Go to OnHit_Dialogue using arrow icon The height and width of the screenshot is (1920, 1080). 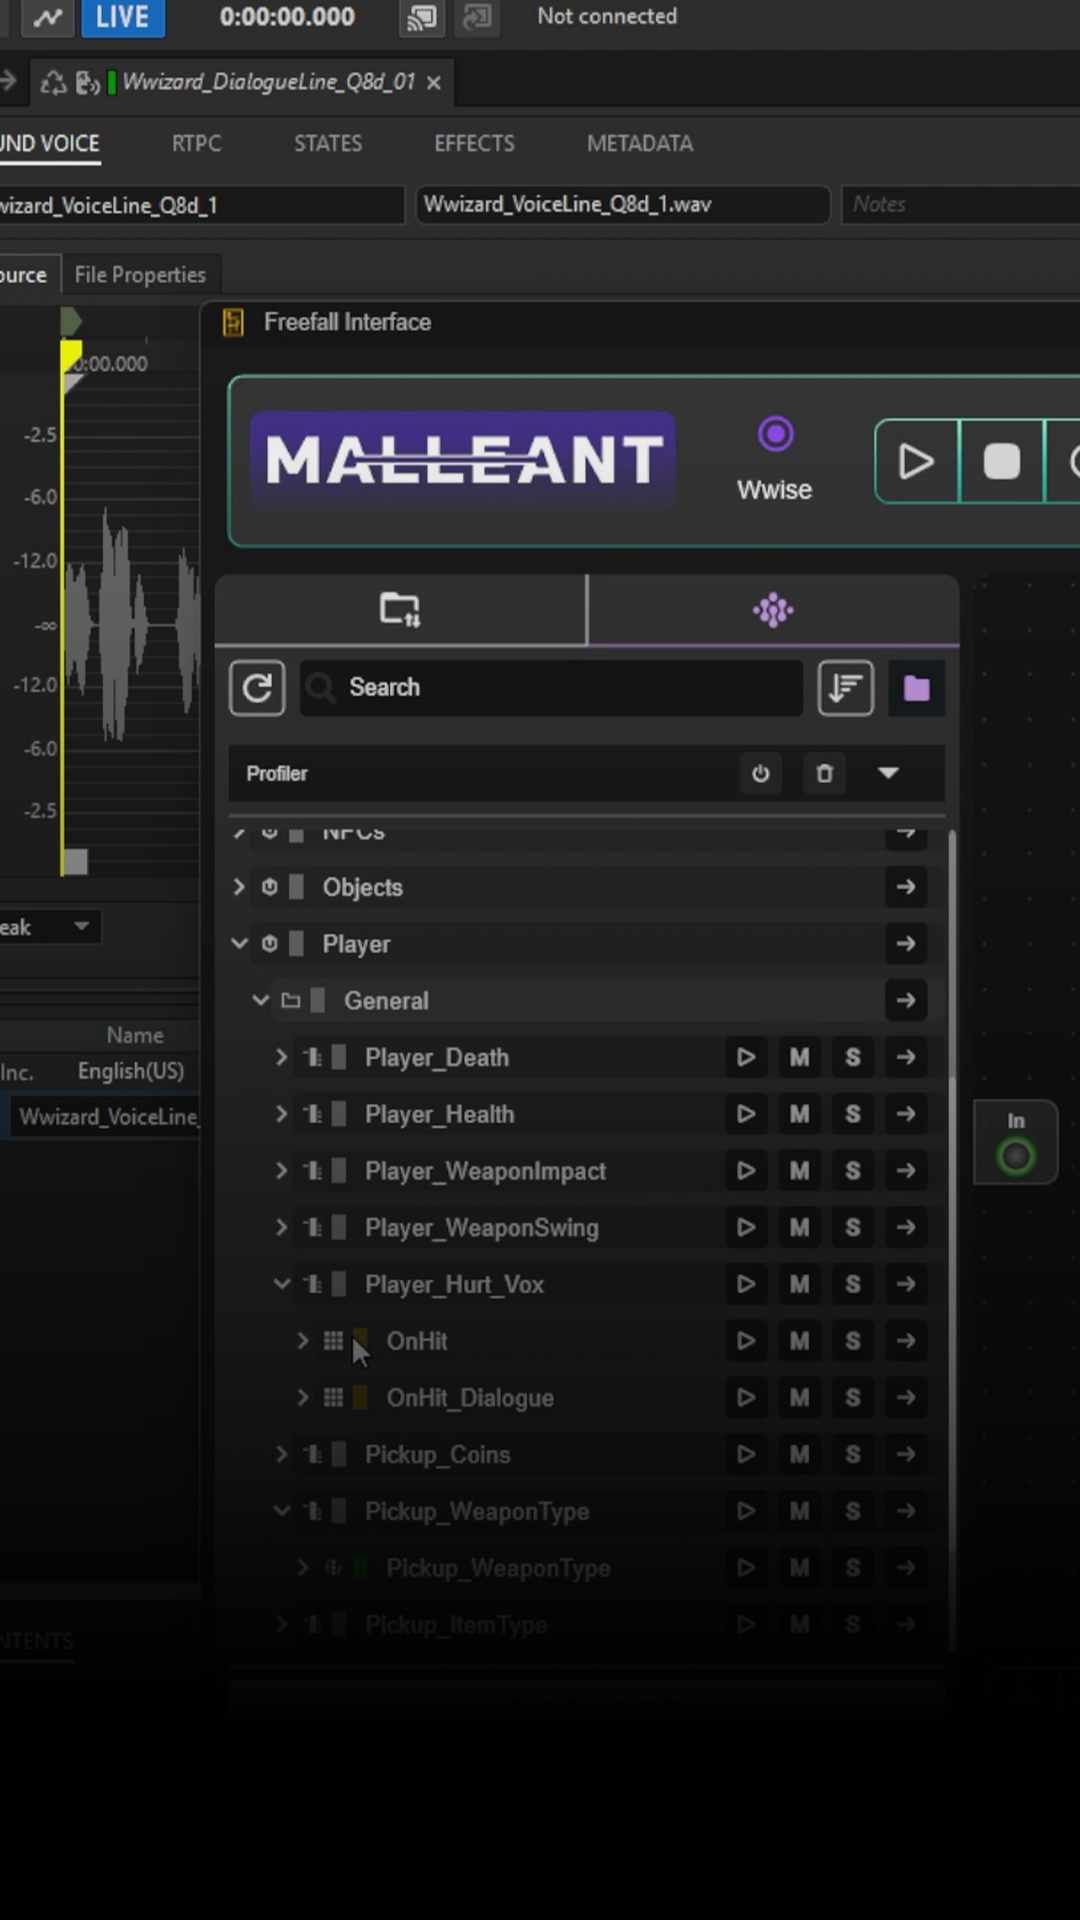pyautogui.click(x=906, y=1398)
